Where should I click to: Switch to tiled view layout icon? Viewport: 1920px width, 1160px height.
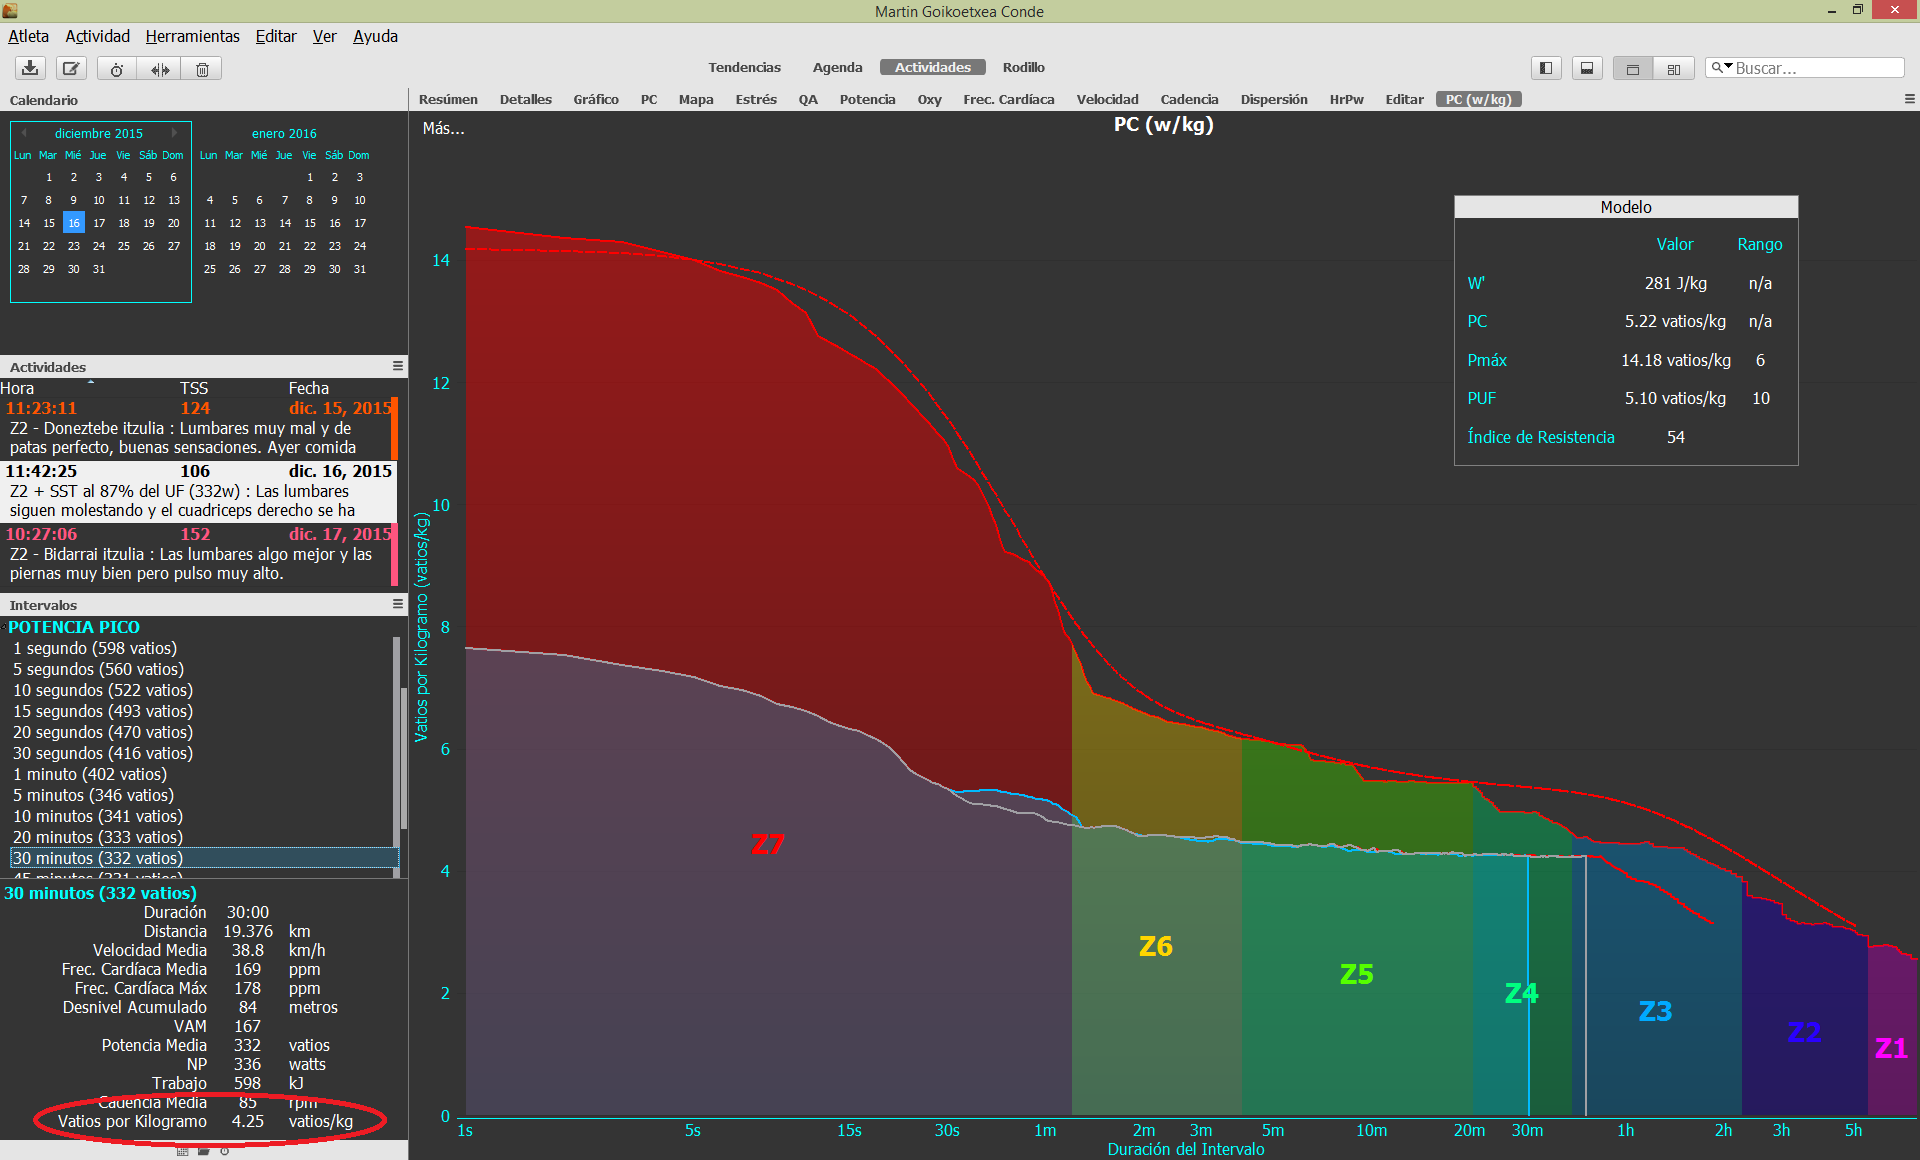(1674, 68)
